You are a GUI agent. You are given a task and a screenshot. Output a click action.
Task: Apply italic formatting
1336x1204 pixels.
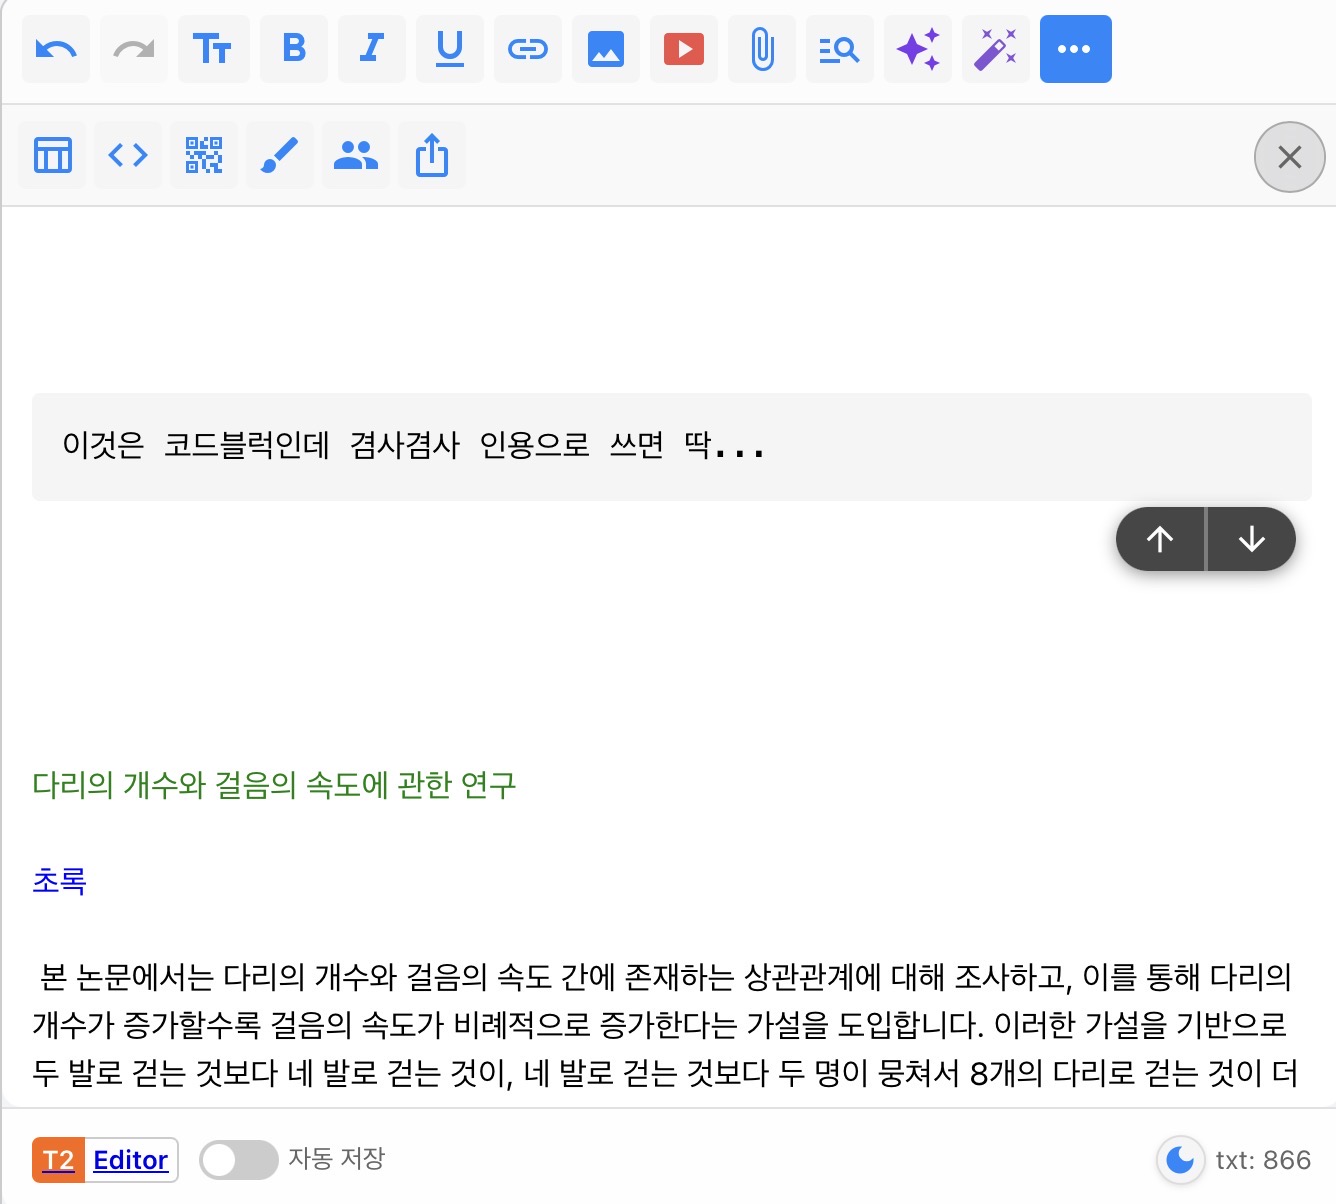372,49
